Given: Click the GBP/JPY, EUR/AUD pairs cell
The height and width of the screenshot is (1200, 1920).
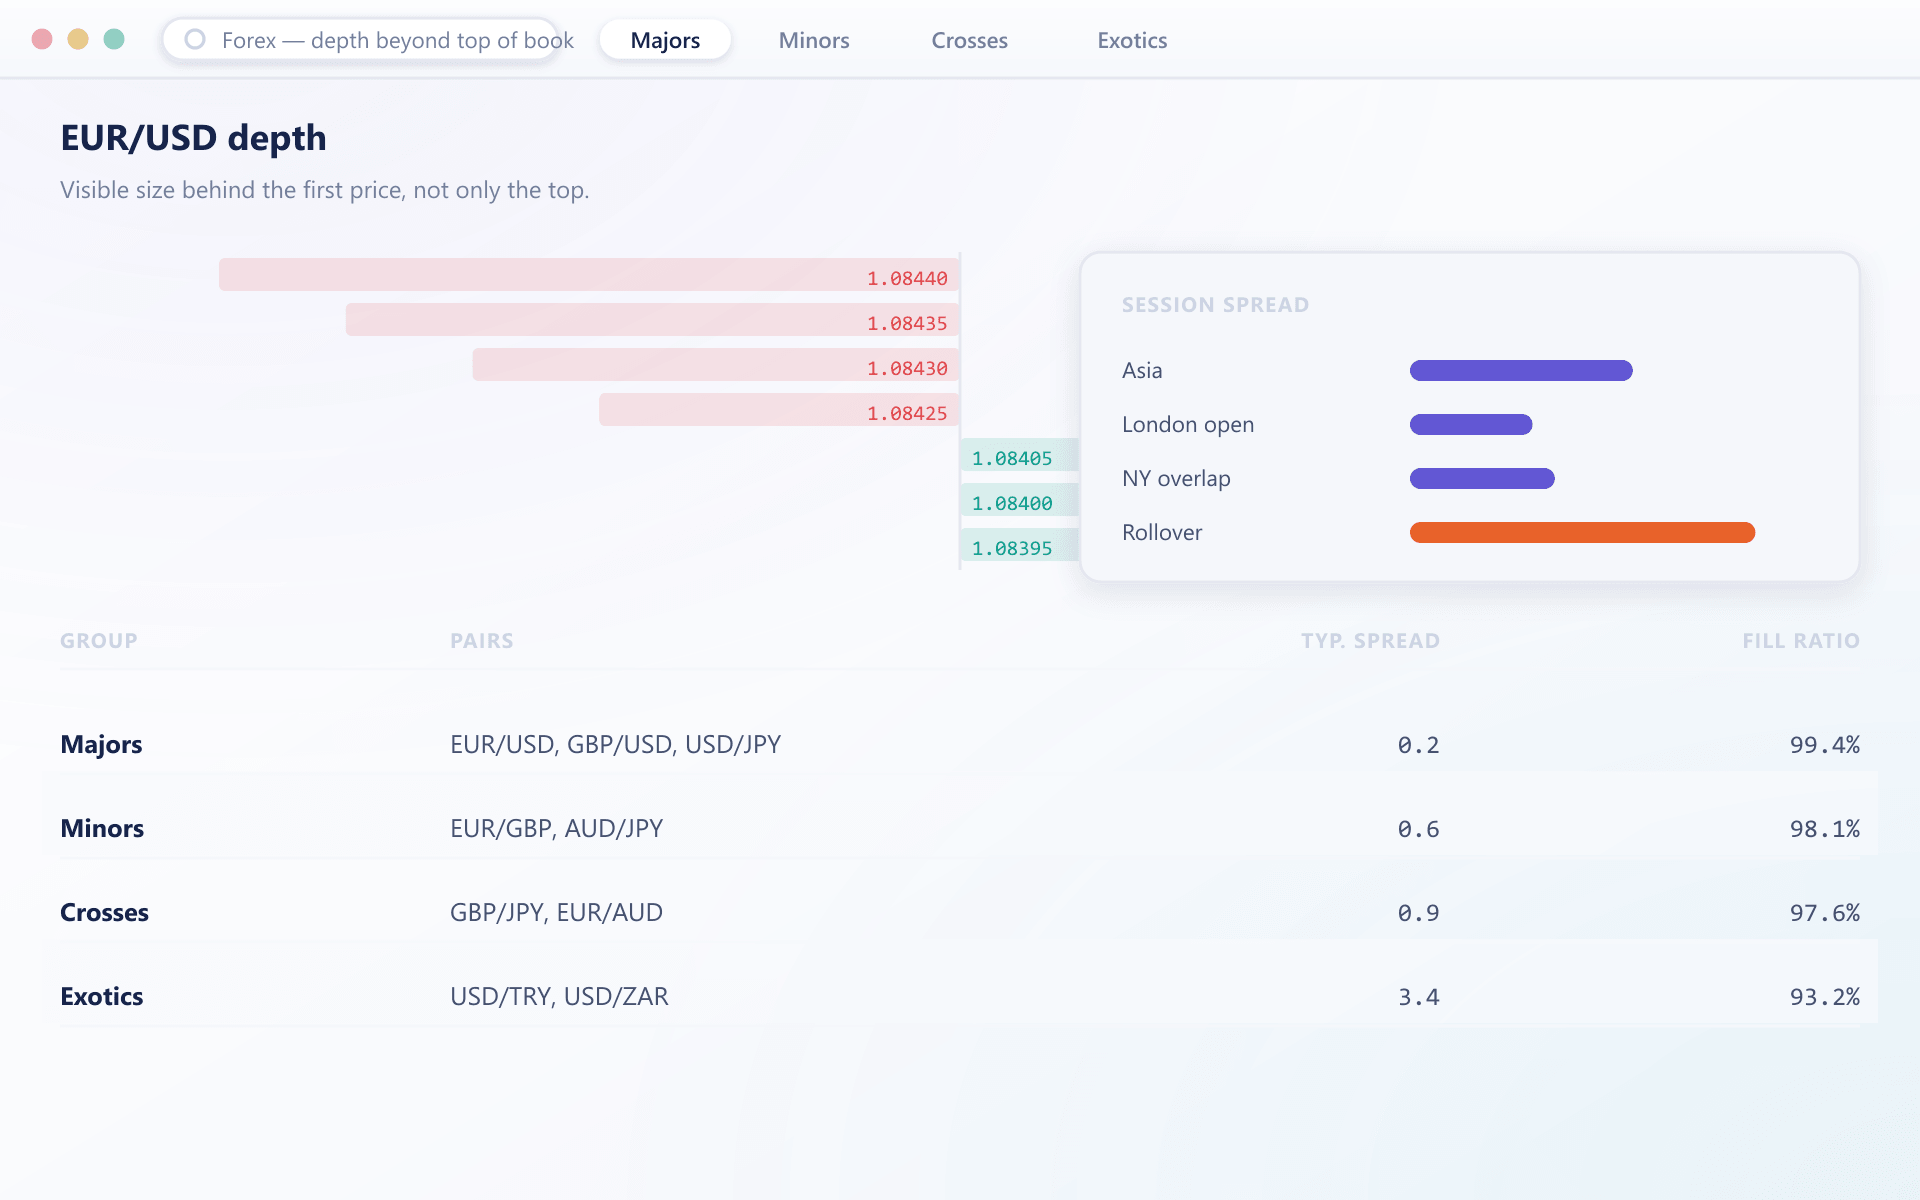Looking at the screenshot, I should [x=556, y=913].
